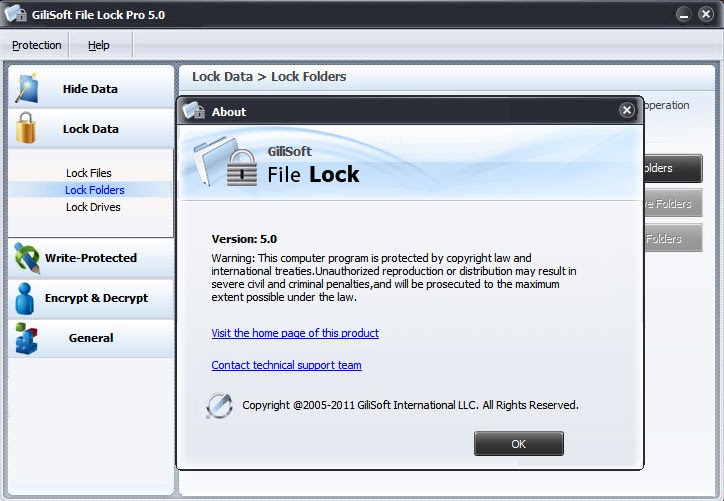Click the Lock Data padlock icon
This screenshot has width=724, height=501.
26,128
